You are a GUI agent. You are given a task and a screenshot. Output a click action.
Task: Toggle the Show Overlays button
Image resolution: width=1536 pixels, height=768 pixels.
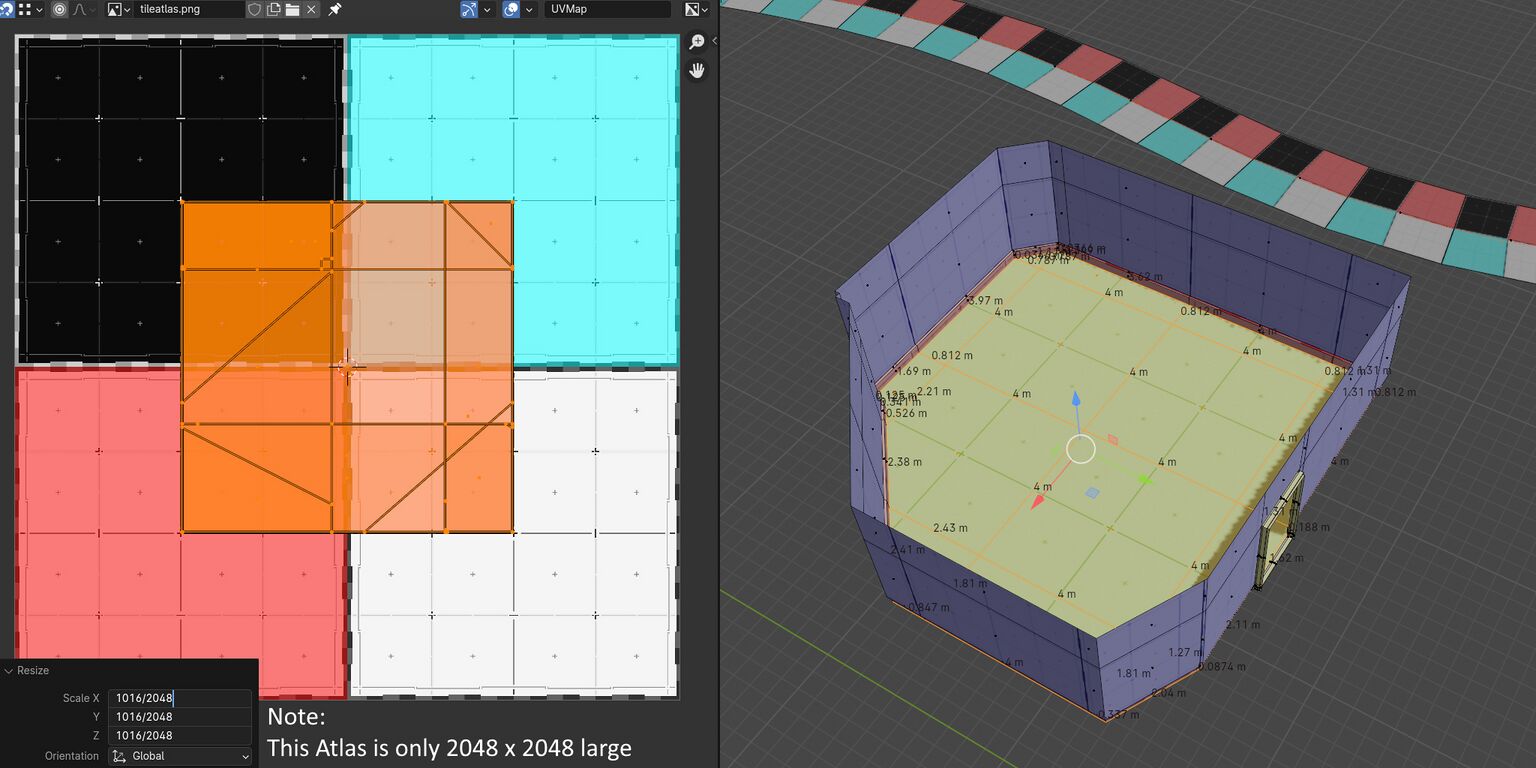[512, 9]
